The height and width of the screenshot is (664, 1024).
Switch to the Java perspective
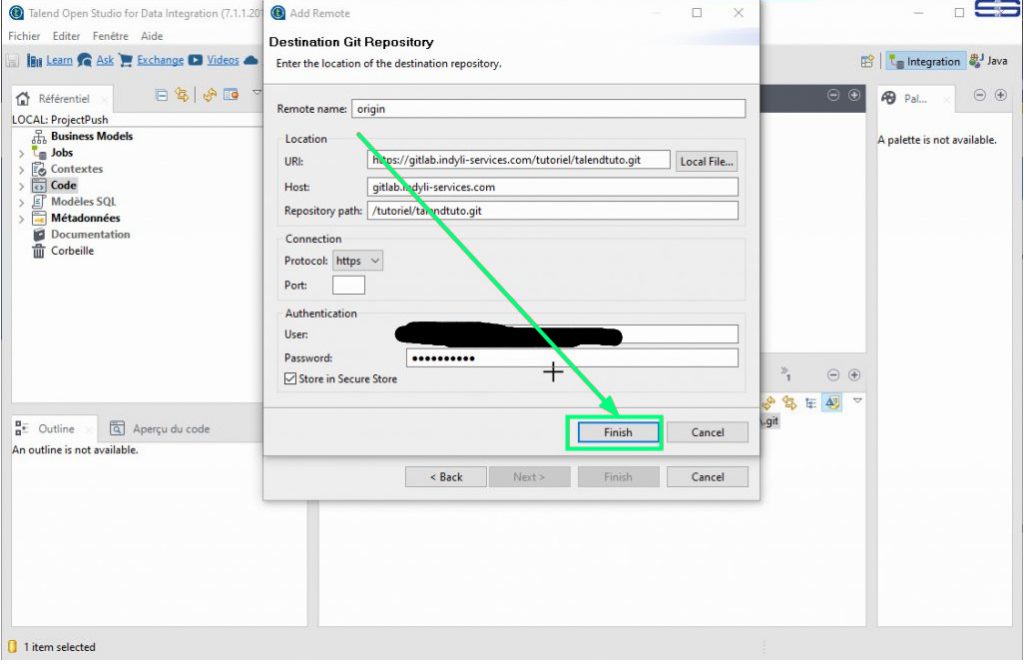[x=988, y=61]
